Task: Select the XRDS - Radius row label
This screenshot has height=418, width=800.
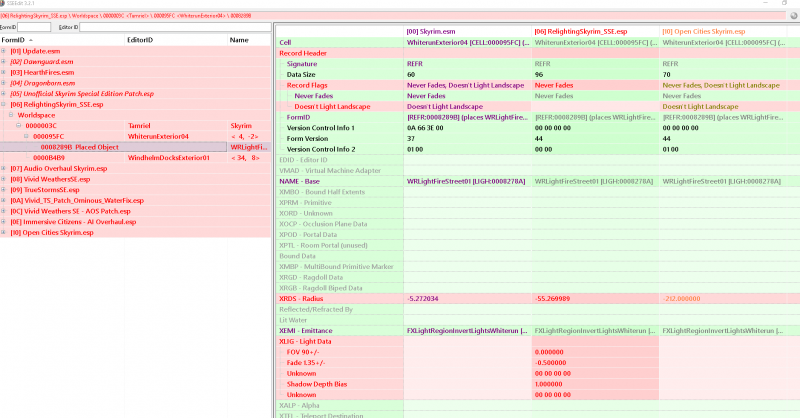Action: (301, 299)
